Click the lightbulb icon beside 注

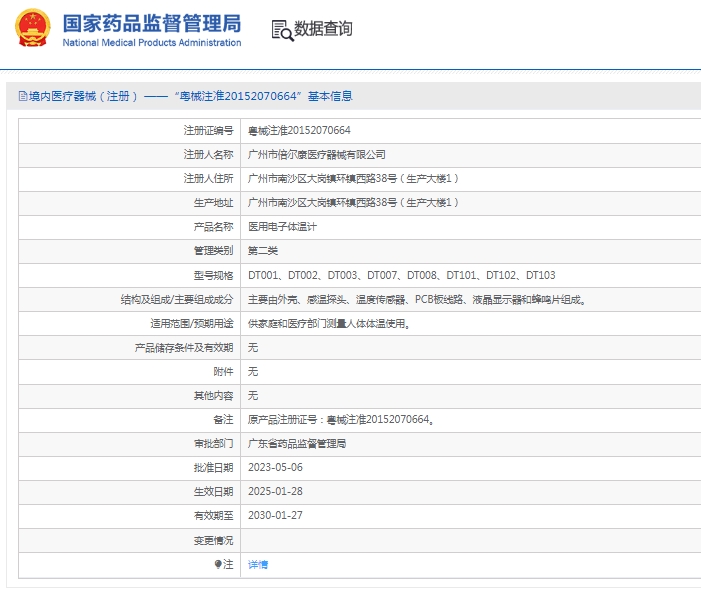click(218, 564)
